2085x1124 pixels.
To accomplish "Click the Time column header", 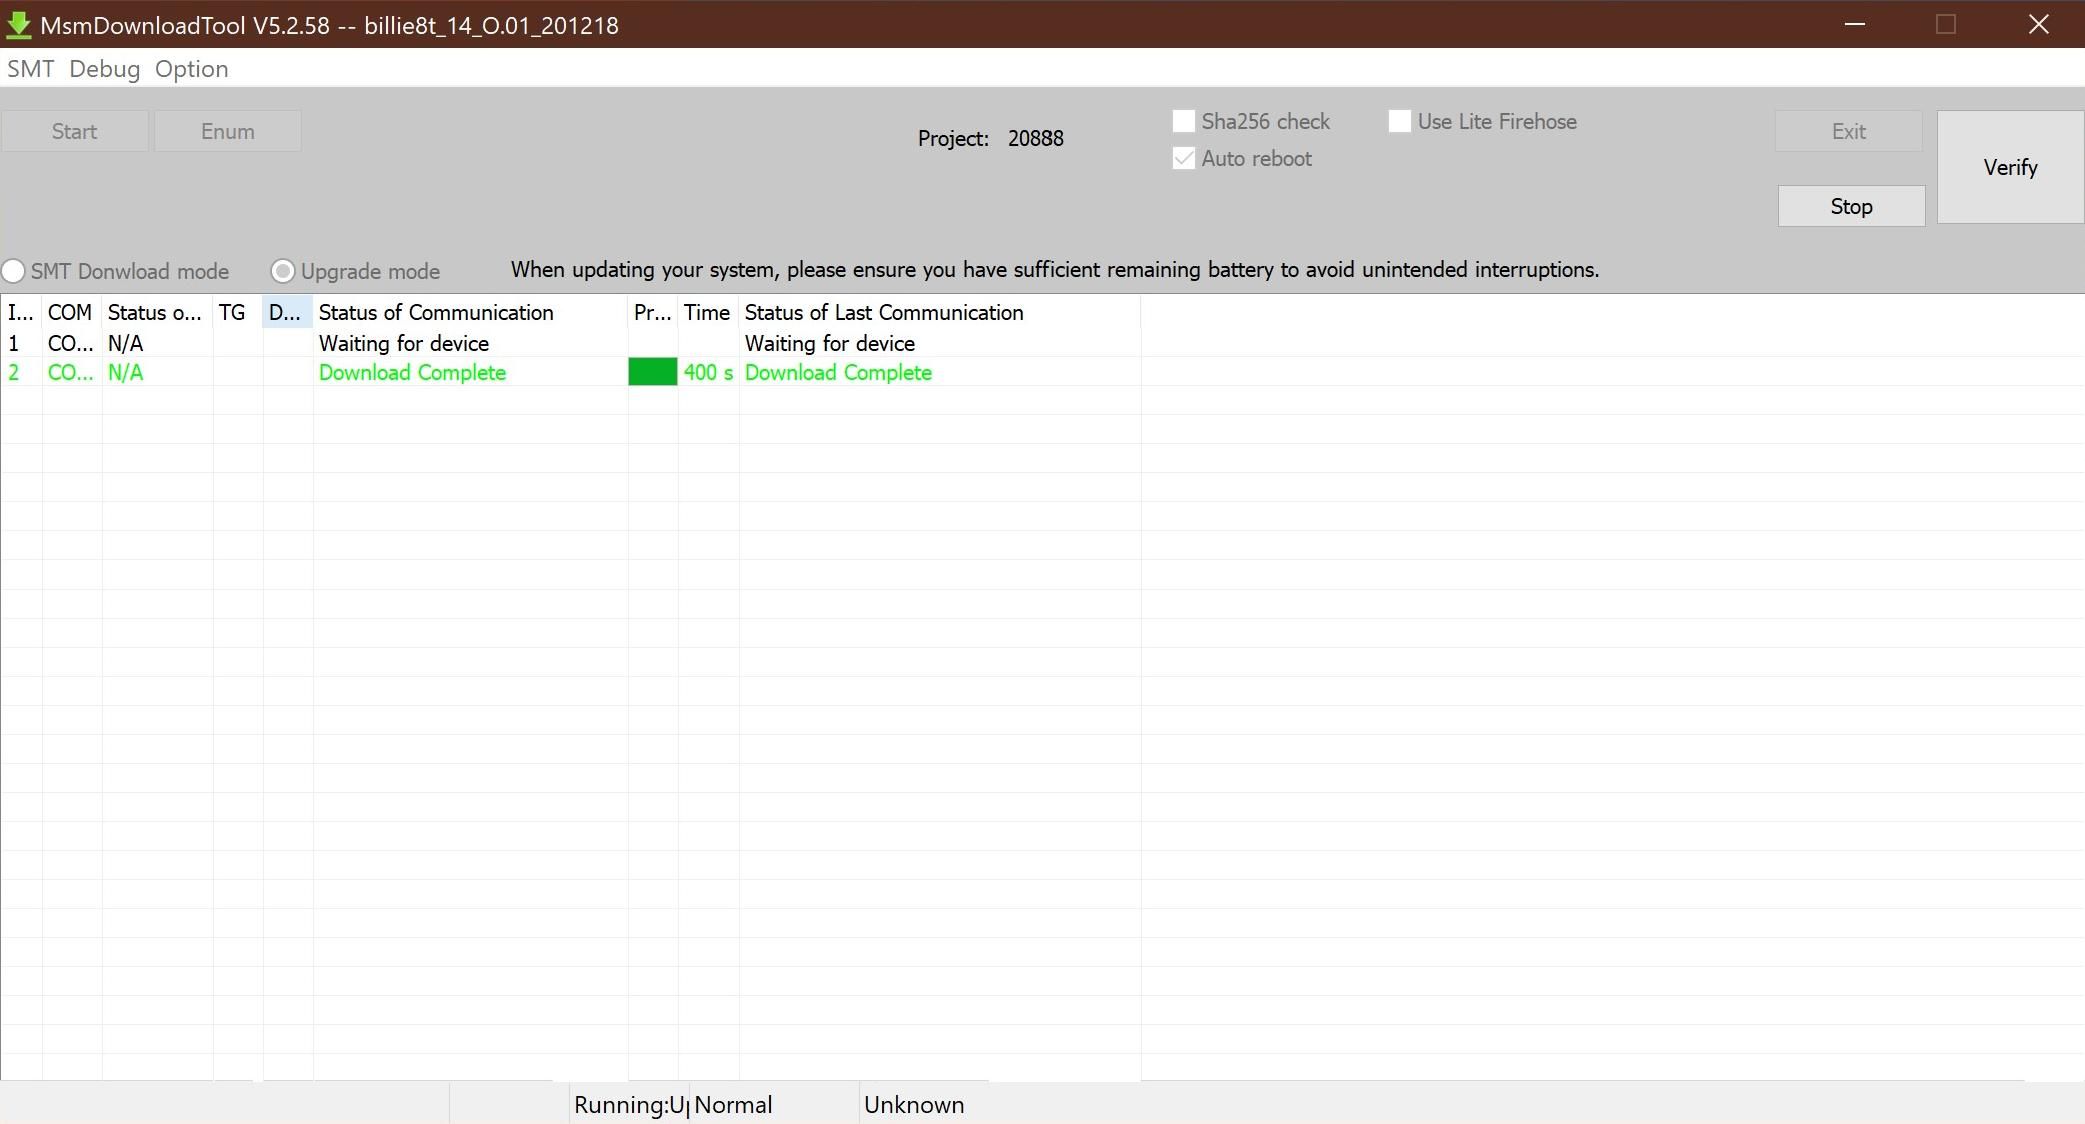I will click(706, 312).
